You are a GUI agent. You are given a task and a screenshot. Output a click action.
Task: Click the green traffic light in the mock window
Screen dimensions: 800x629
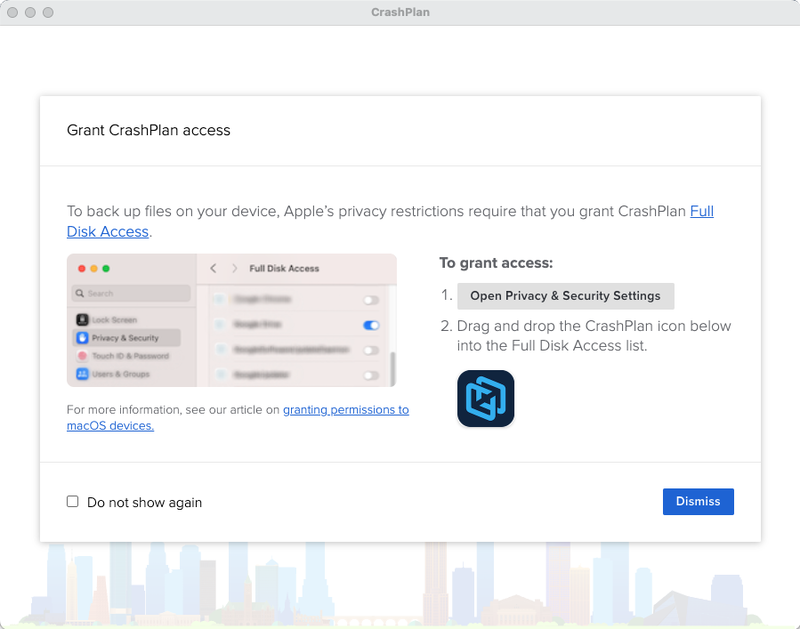click(106, 268)
